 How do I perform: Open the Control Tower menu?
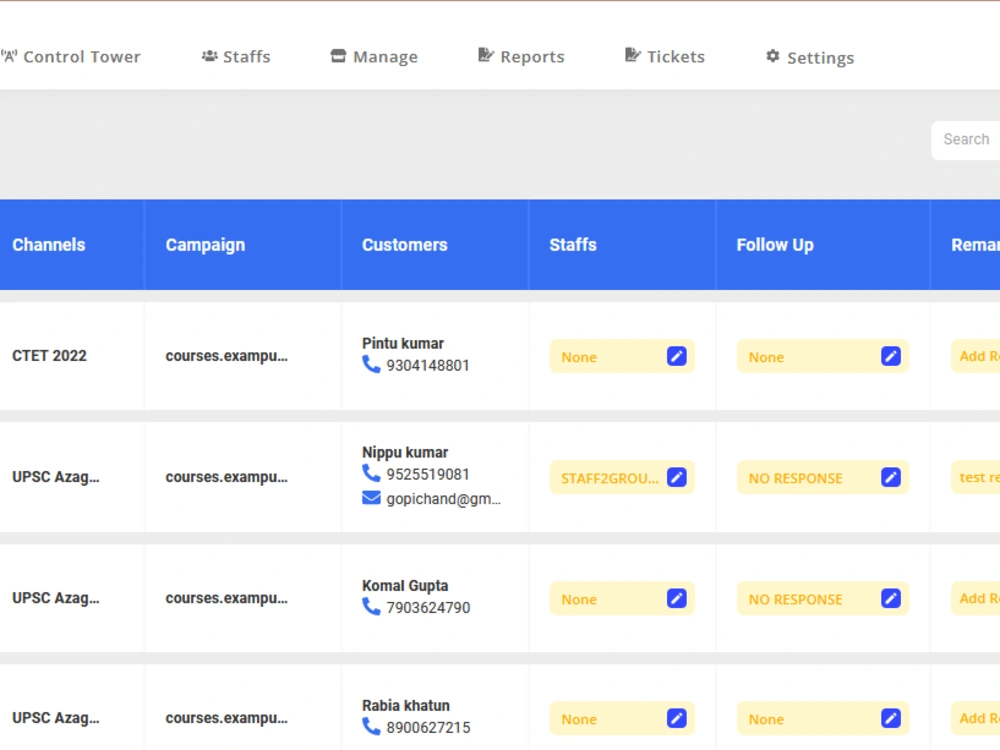pos(71,57)
